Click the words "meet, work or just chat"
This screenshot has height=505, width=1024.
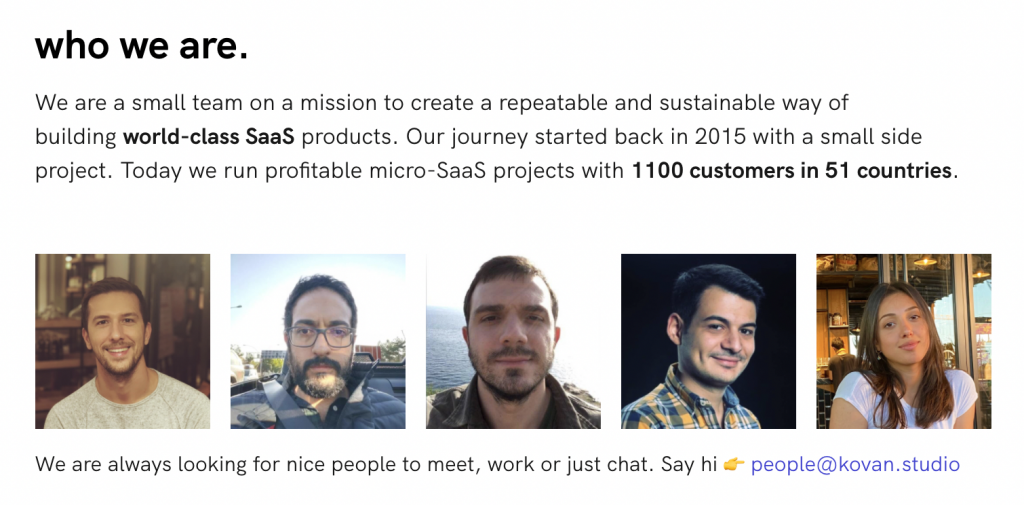[539, 465]
